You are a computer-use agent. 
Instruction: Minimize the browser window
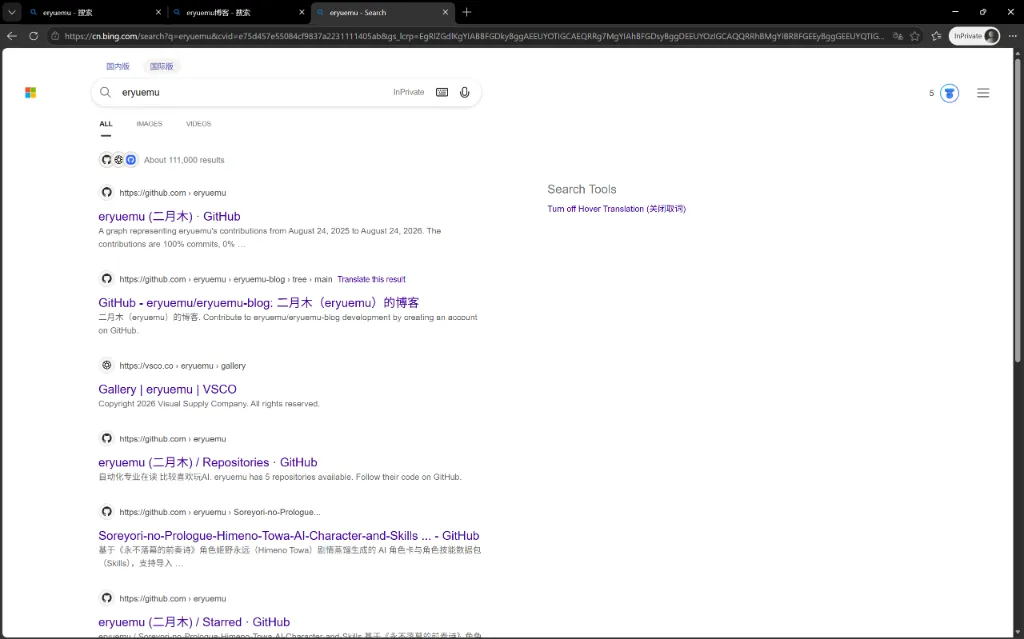point(955,12)
